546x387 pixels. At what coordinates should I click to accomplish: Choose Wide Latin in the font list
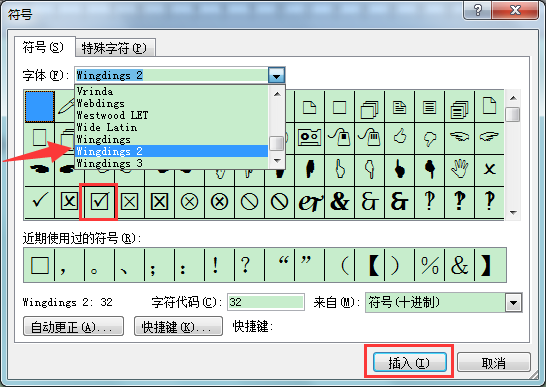click(172, 127)
